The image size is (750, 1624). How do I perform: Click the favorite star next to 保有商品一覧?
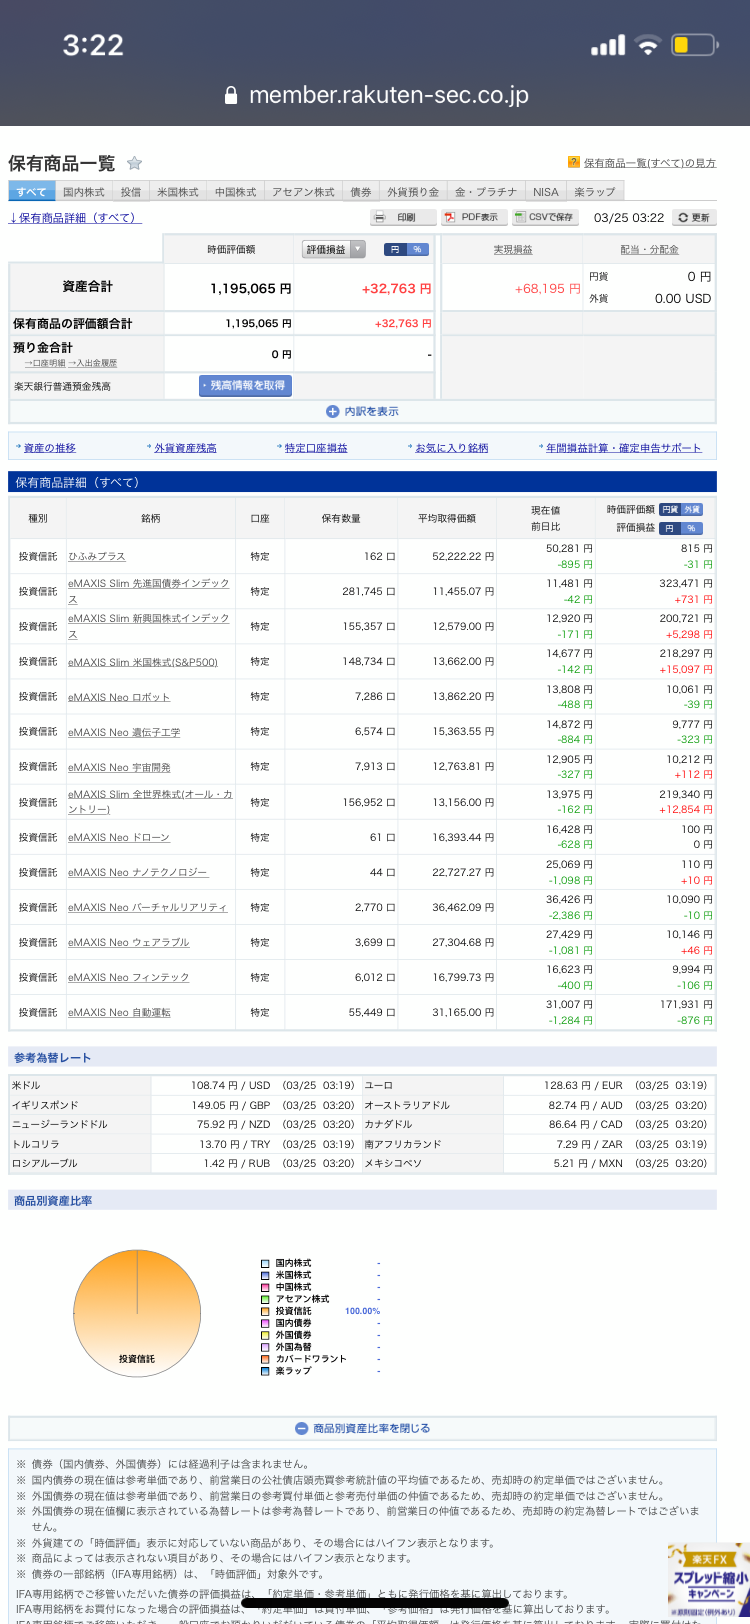134,164
